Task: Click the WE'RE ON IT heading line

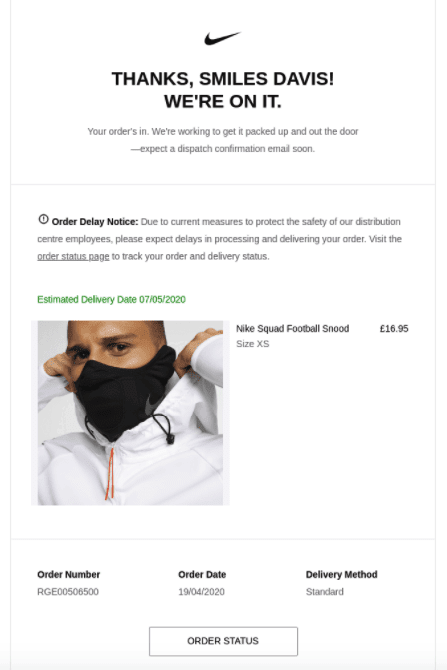Action: point(223,102)
